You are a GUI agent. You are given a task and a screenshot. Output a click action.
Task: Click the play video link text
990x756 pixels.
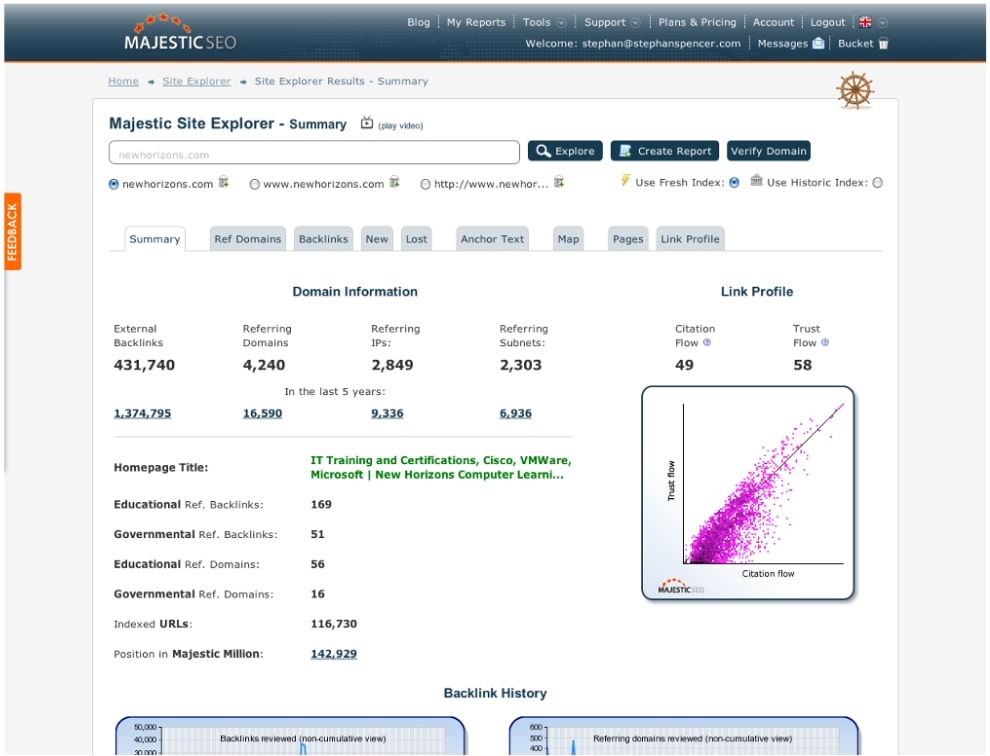coord(400,126)
